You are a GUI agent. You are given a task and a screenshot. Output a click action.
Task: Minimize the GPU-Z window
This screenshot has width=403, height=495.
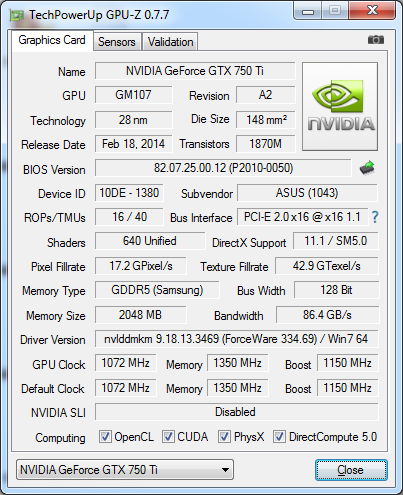[x=308, y=11]
